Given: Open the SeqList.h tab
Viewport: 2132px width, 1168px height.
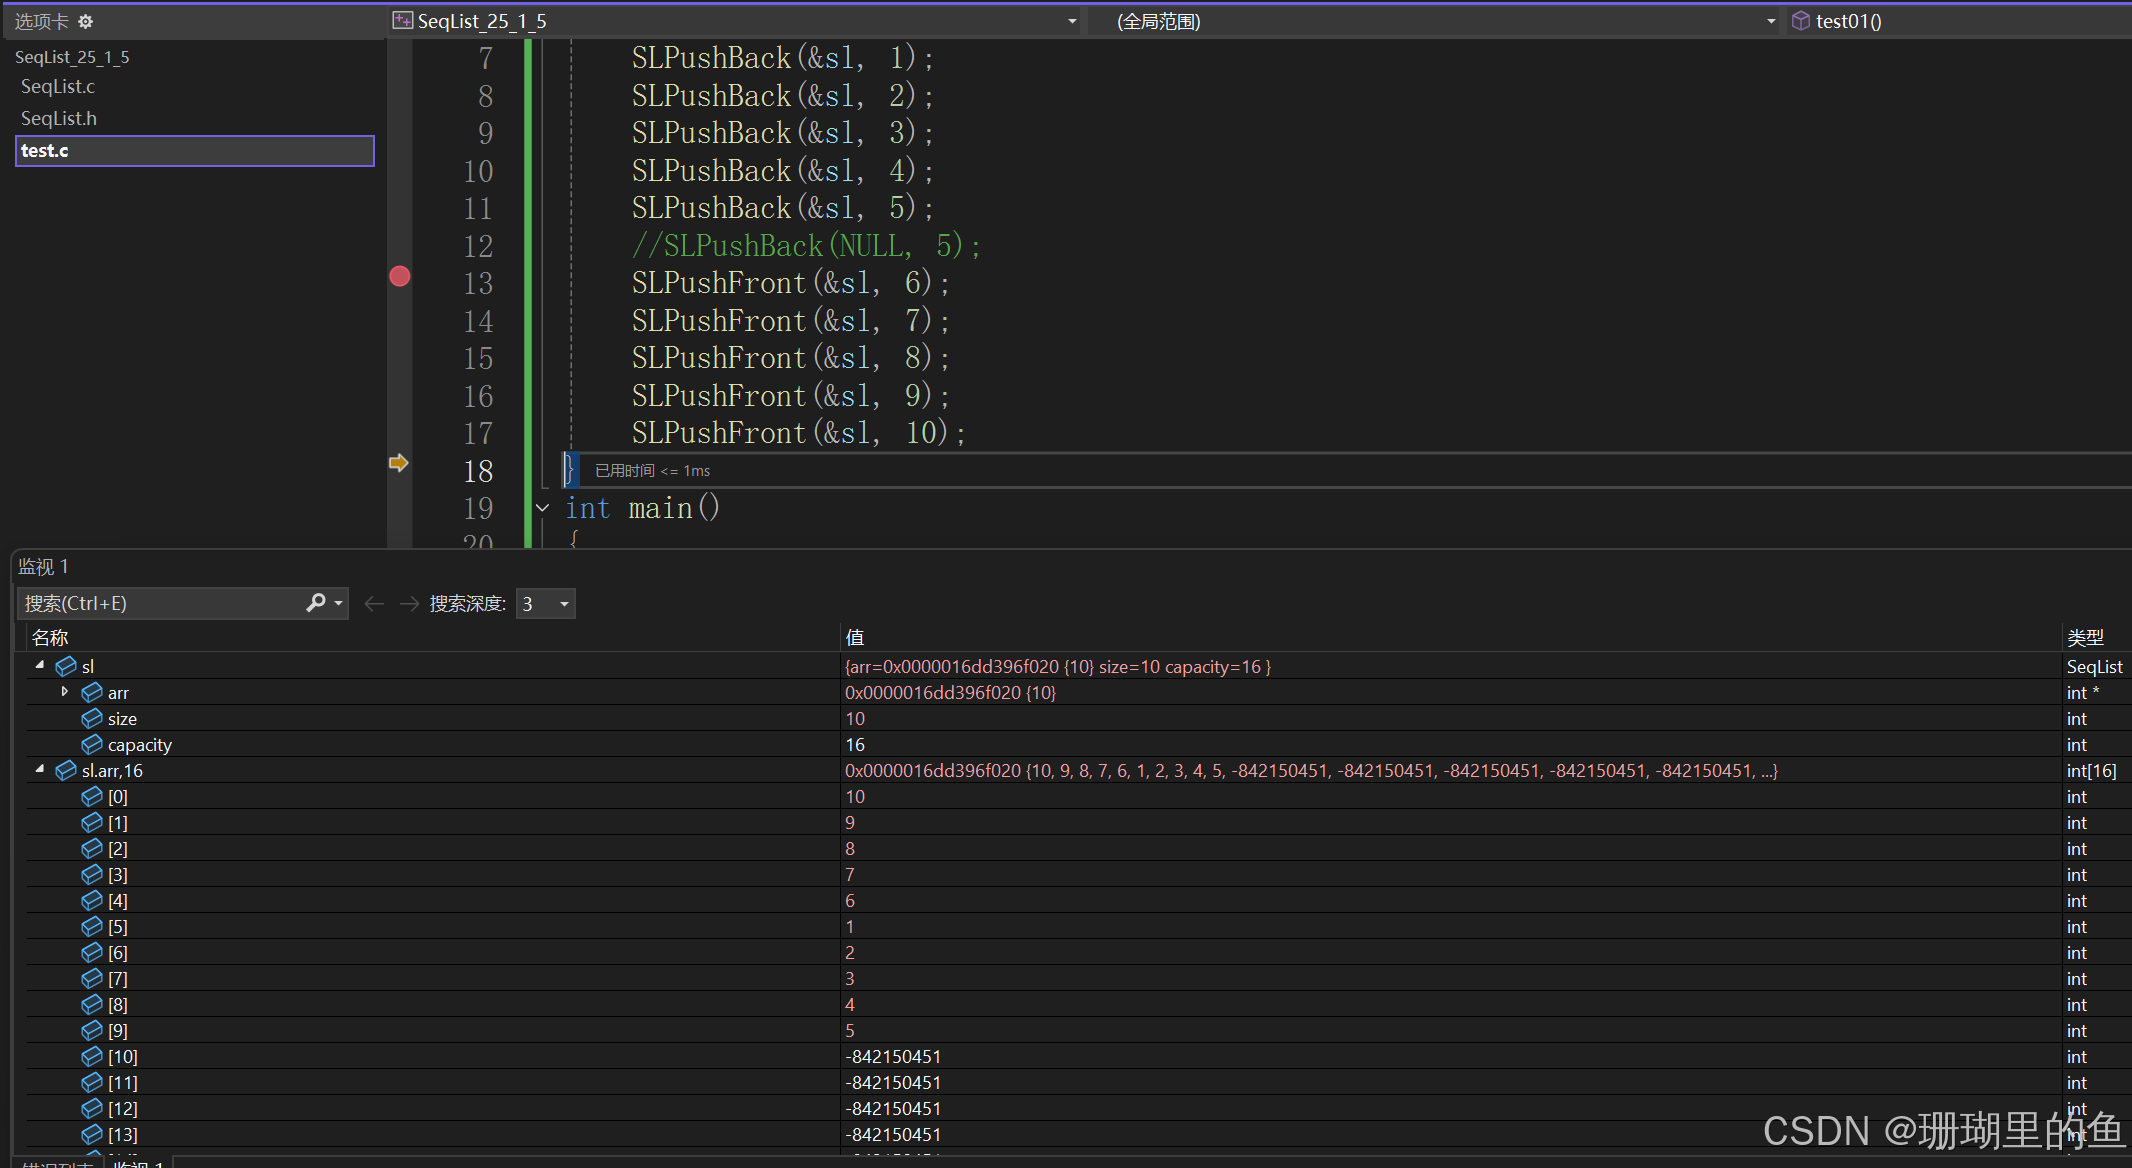Looking at the screenshot, I should [59, 119].
